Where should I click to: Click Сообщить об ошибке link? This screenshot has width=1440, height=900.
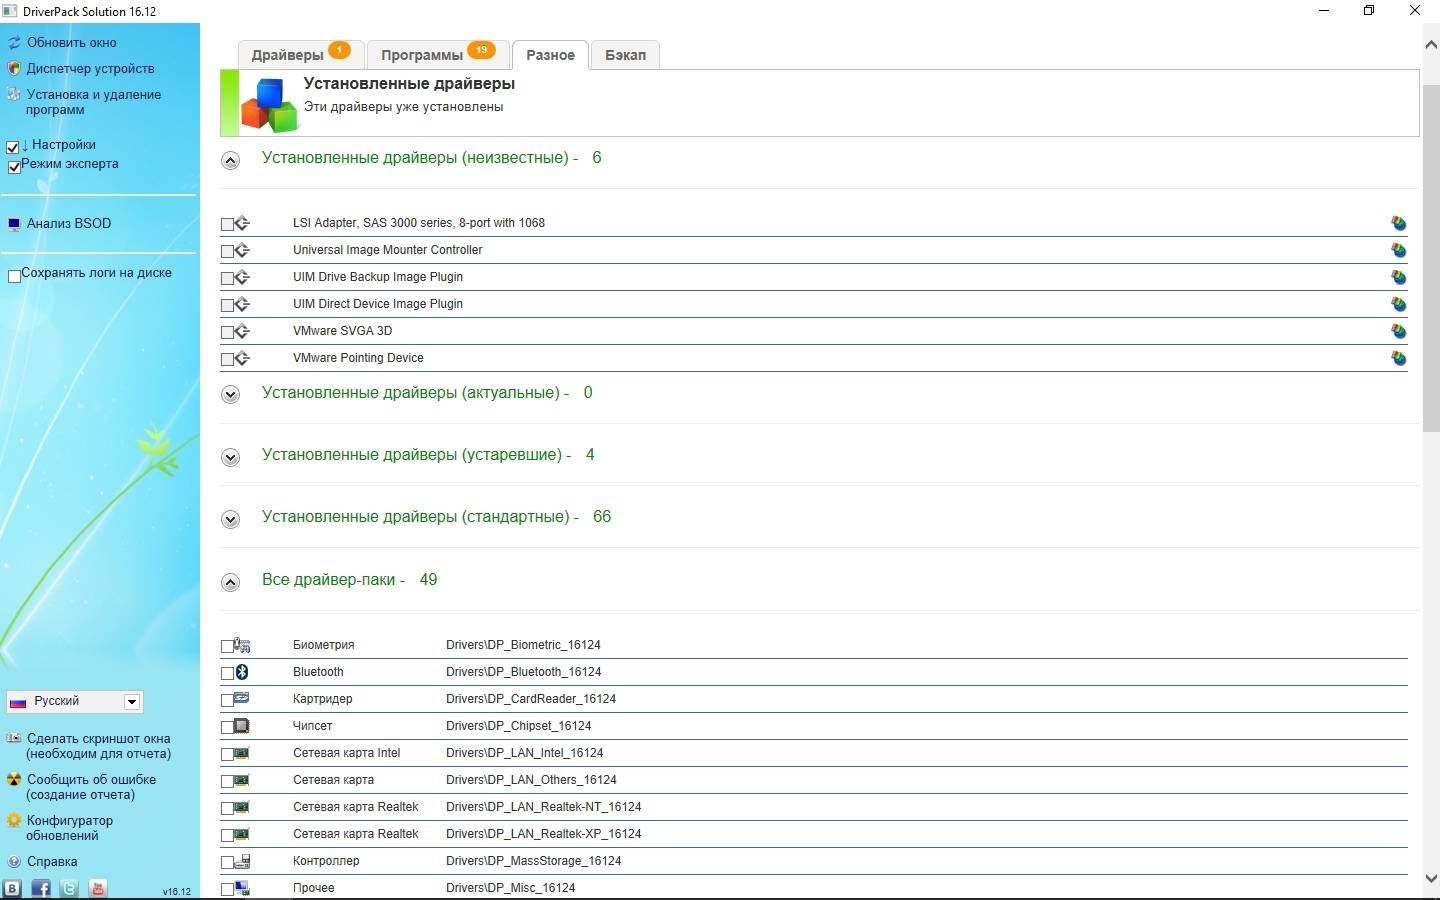click(x=91, y=787)
